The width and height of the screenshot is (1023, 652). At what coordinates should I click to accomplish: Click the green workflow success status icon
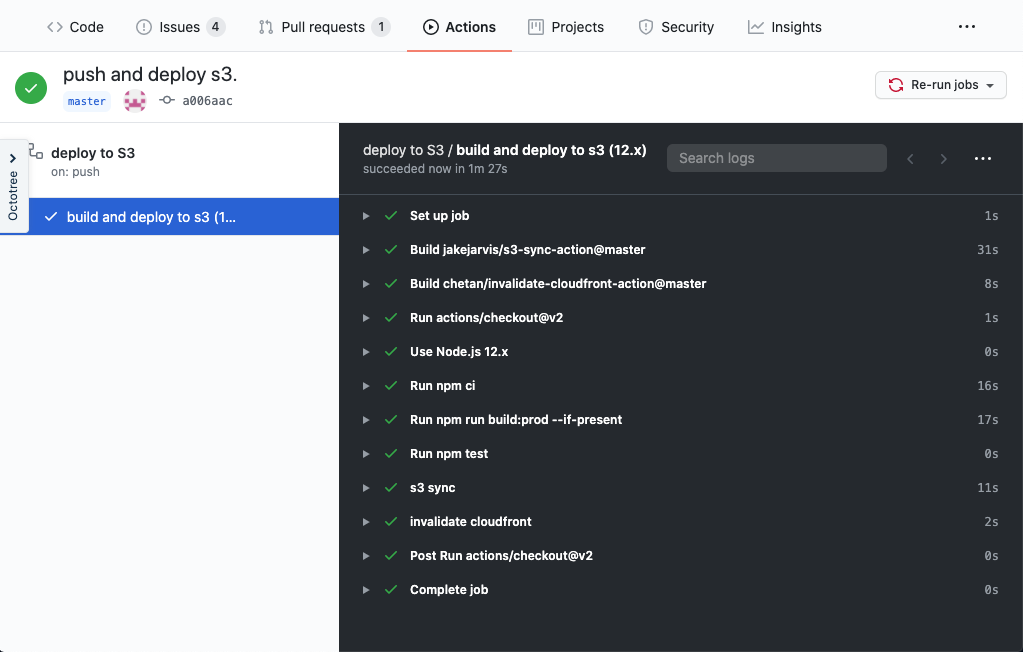tap(31, 87)
